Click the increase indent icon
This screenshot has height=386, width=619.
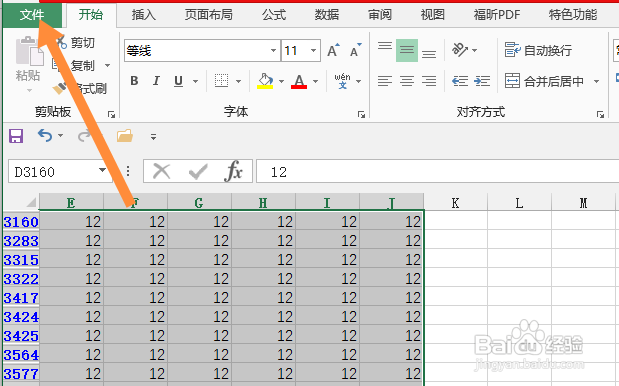click(x=482, y=81)
